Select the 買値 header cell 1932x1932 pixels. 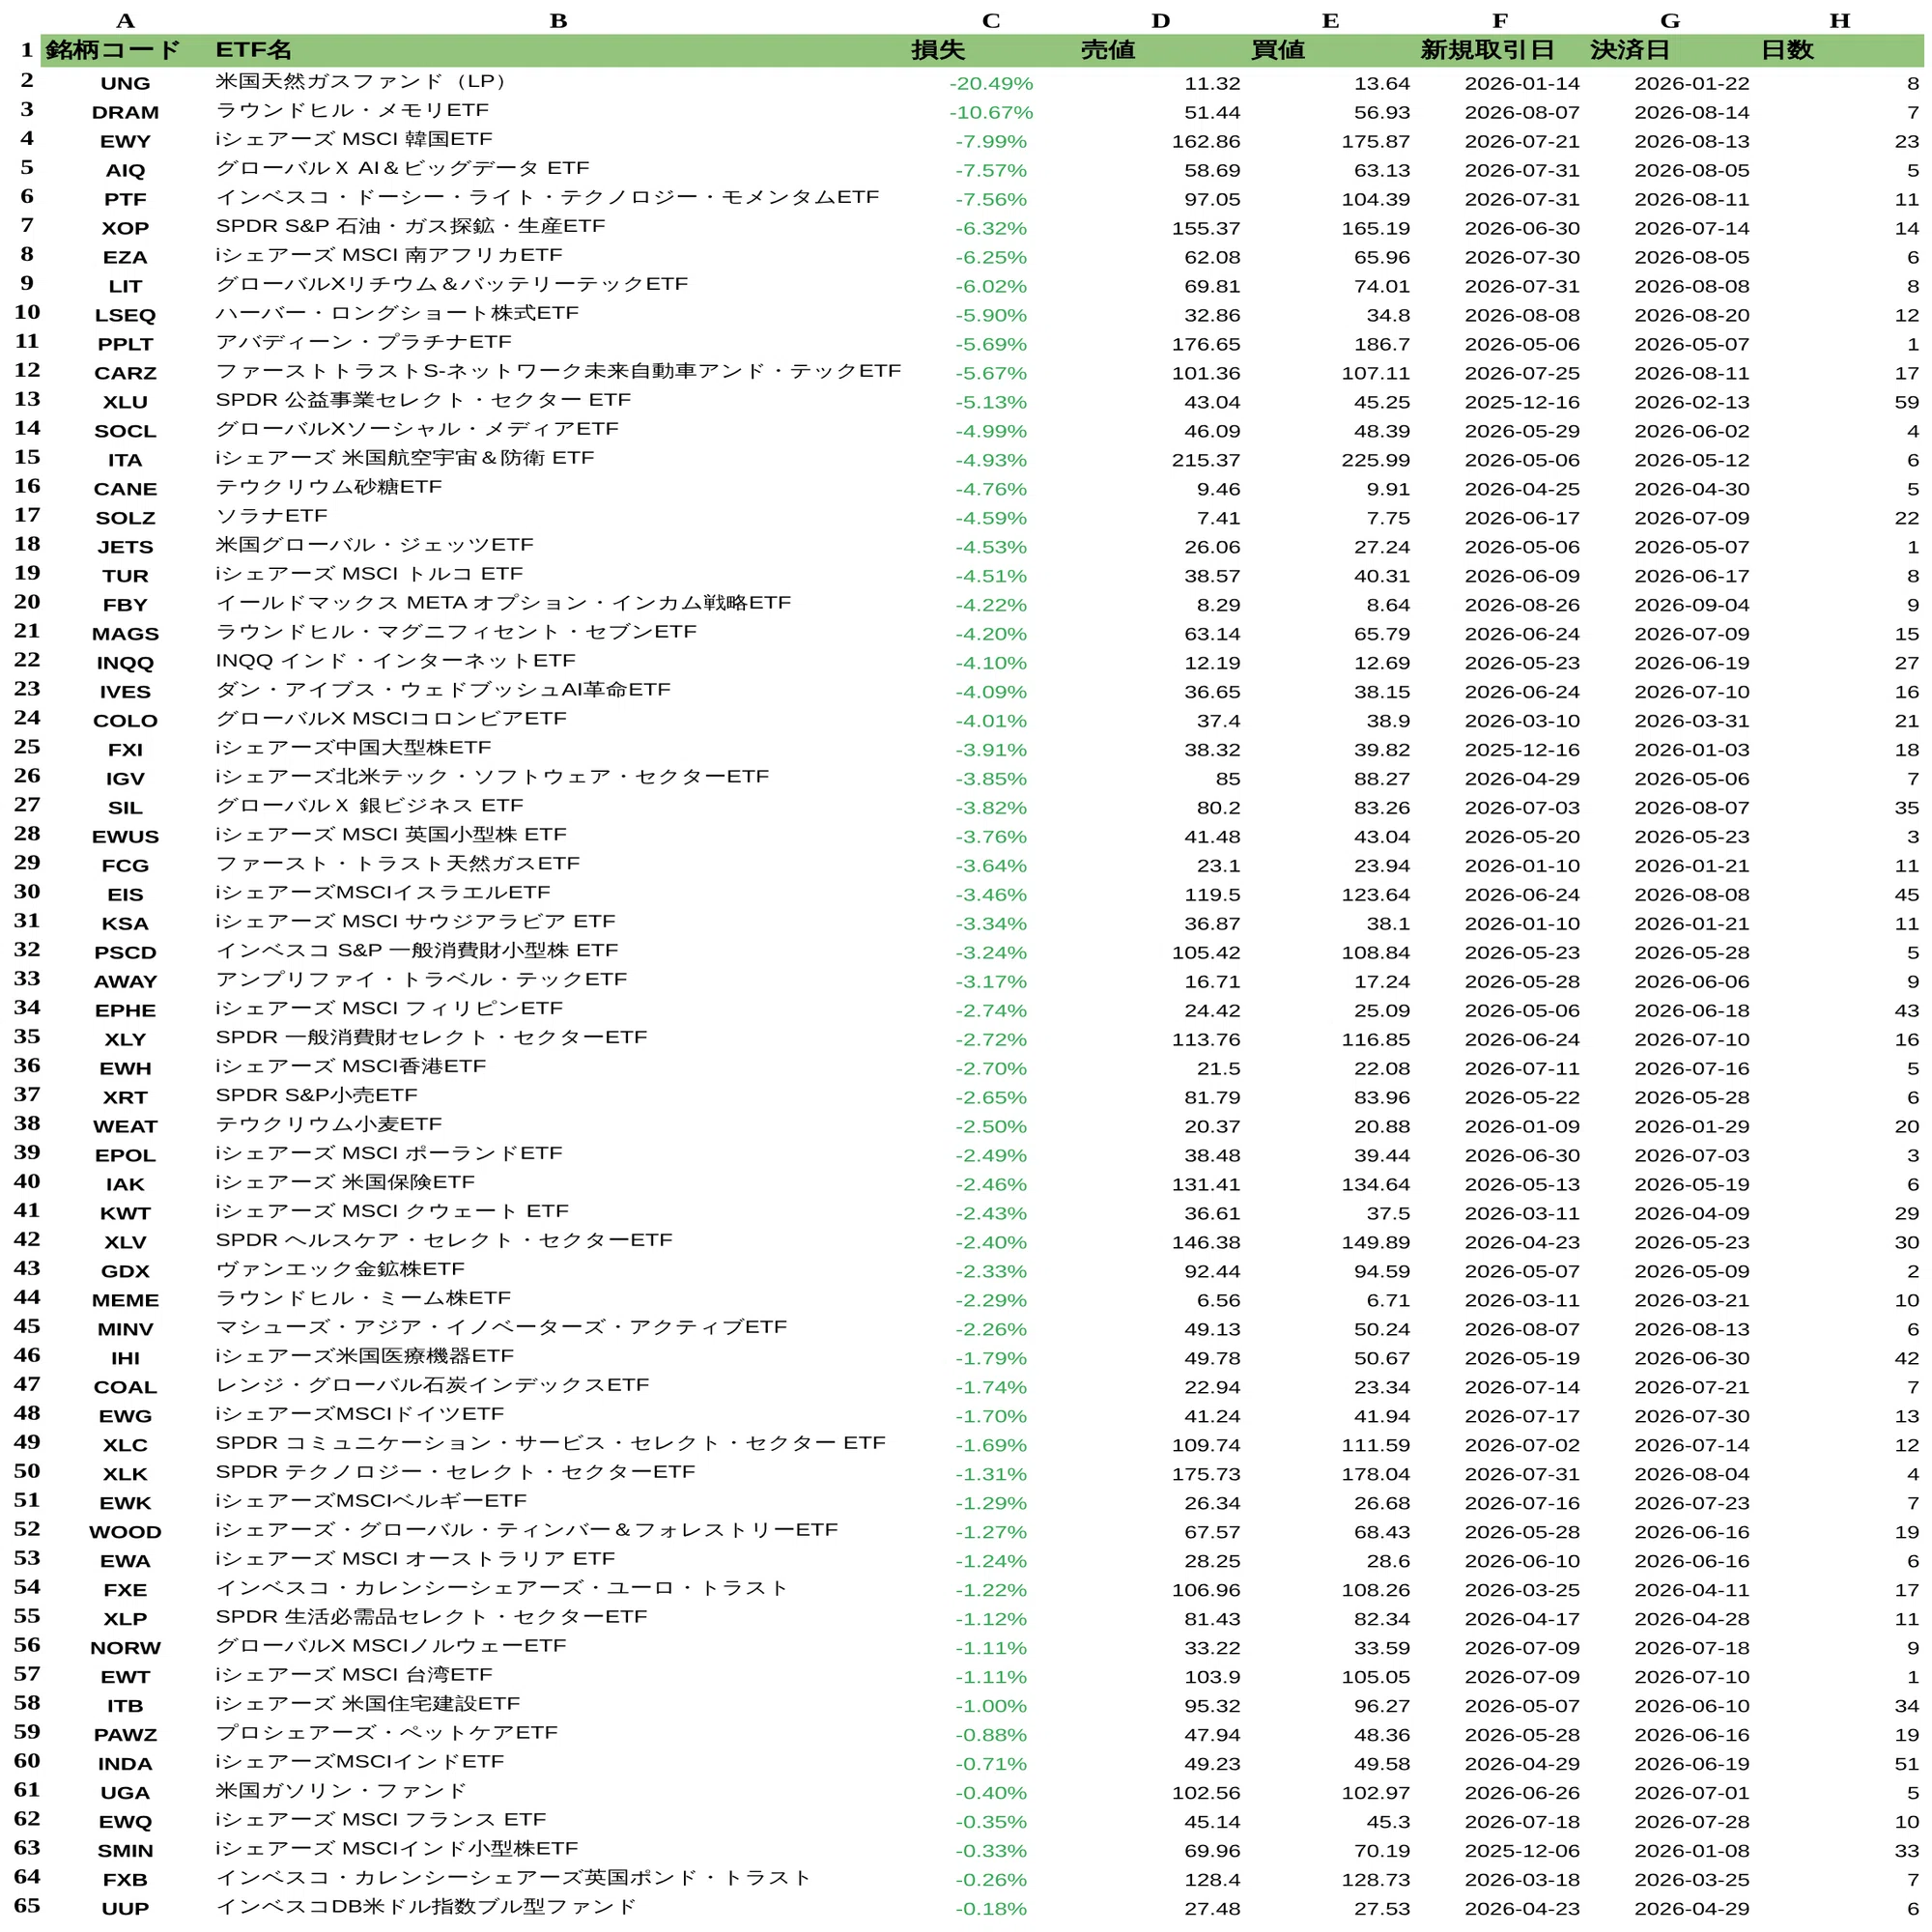coord(1278,50)
